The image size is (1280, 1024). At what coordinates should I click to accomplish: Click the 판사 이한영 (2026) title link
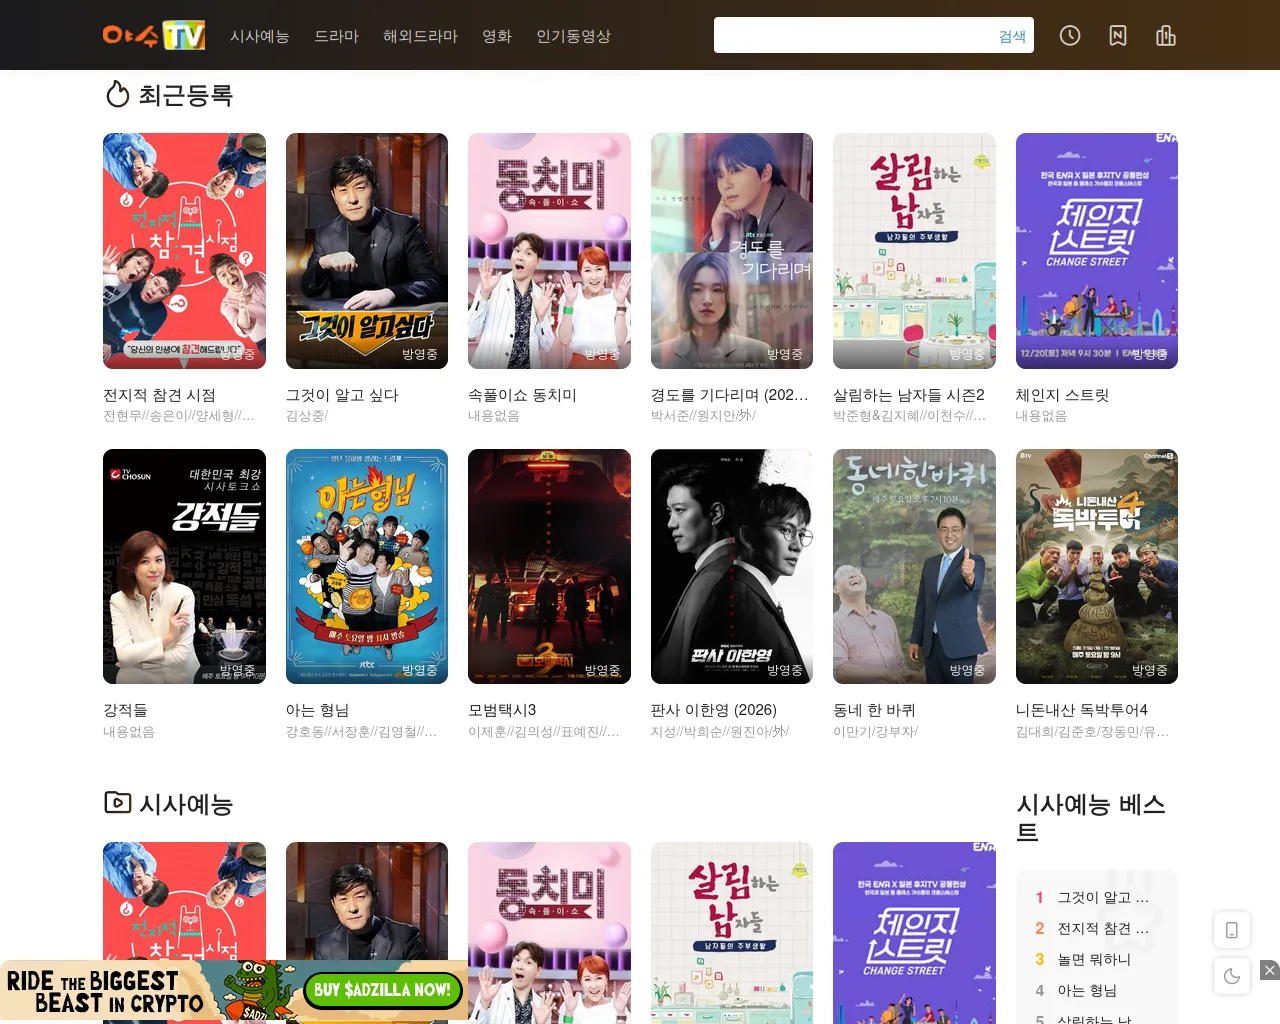714,710
